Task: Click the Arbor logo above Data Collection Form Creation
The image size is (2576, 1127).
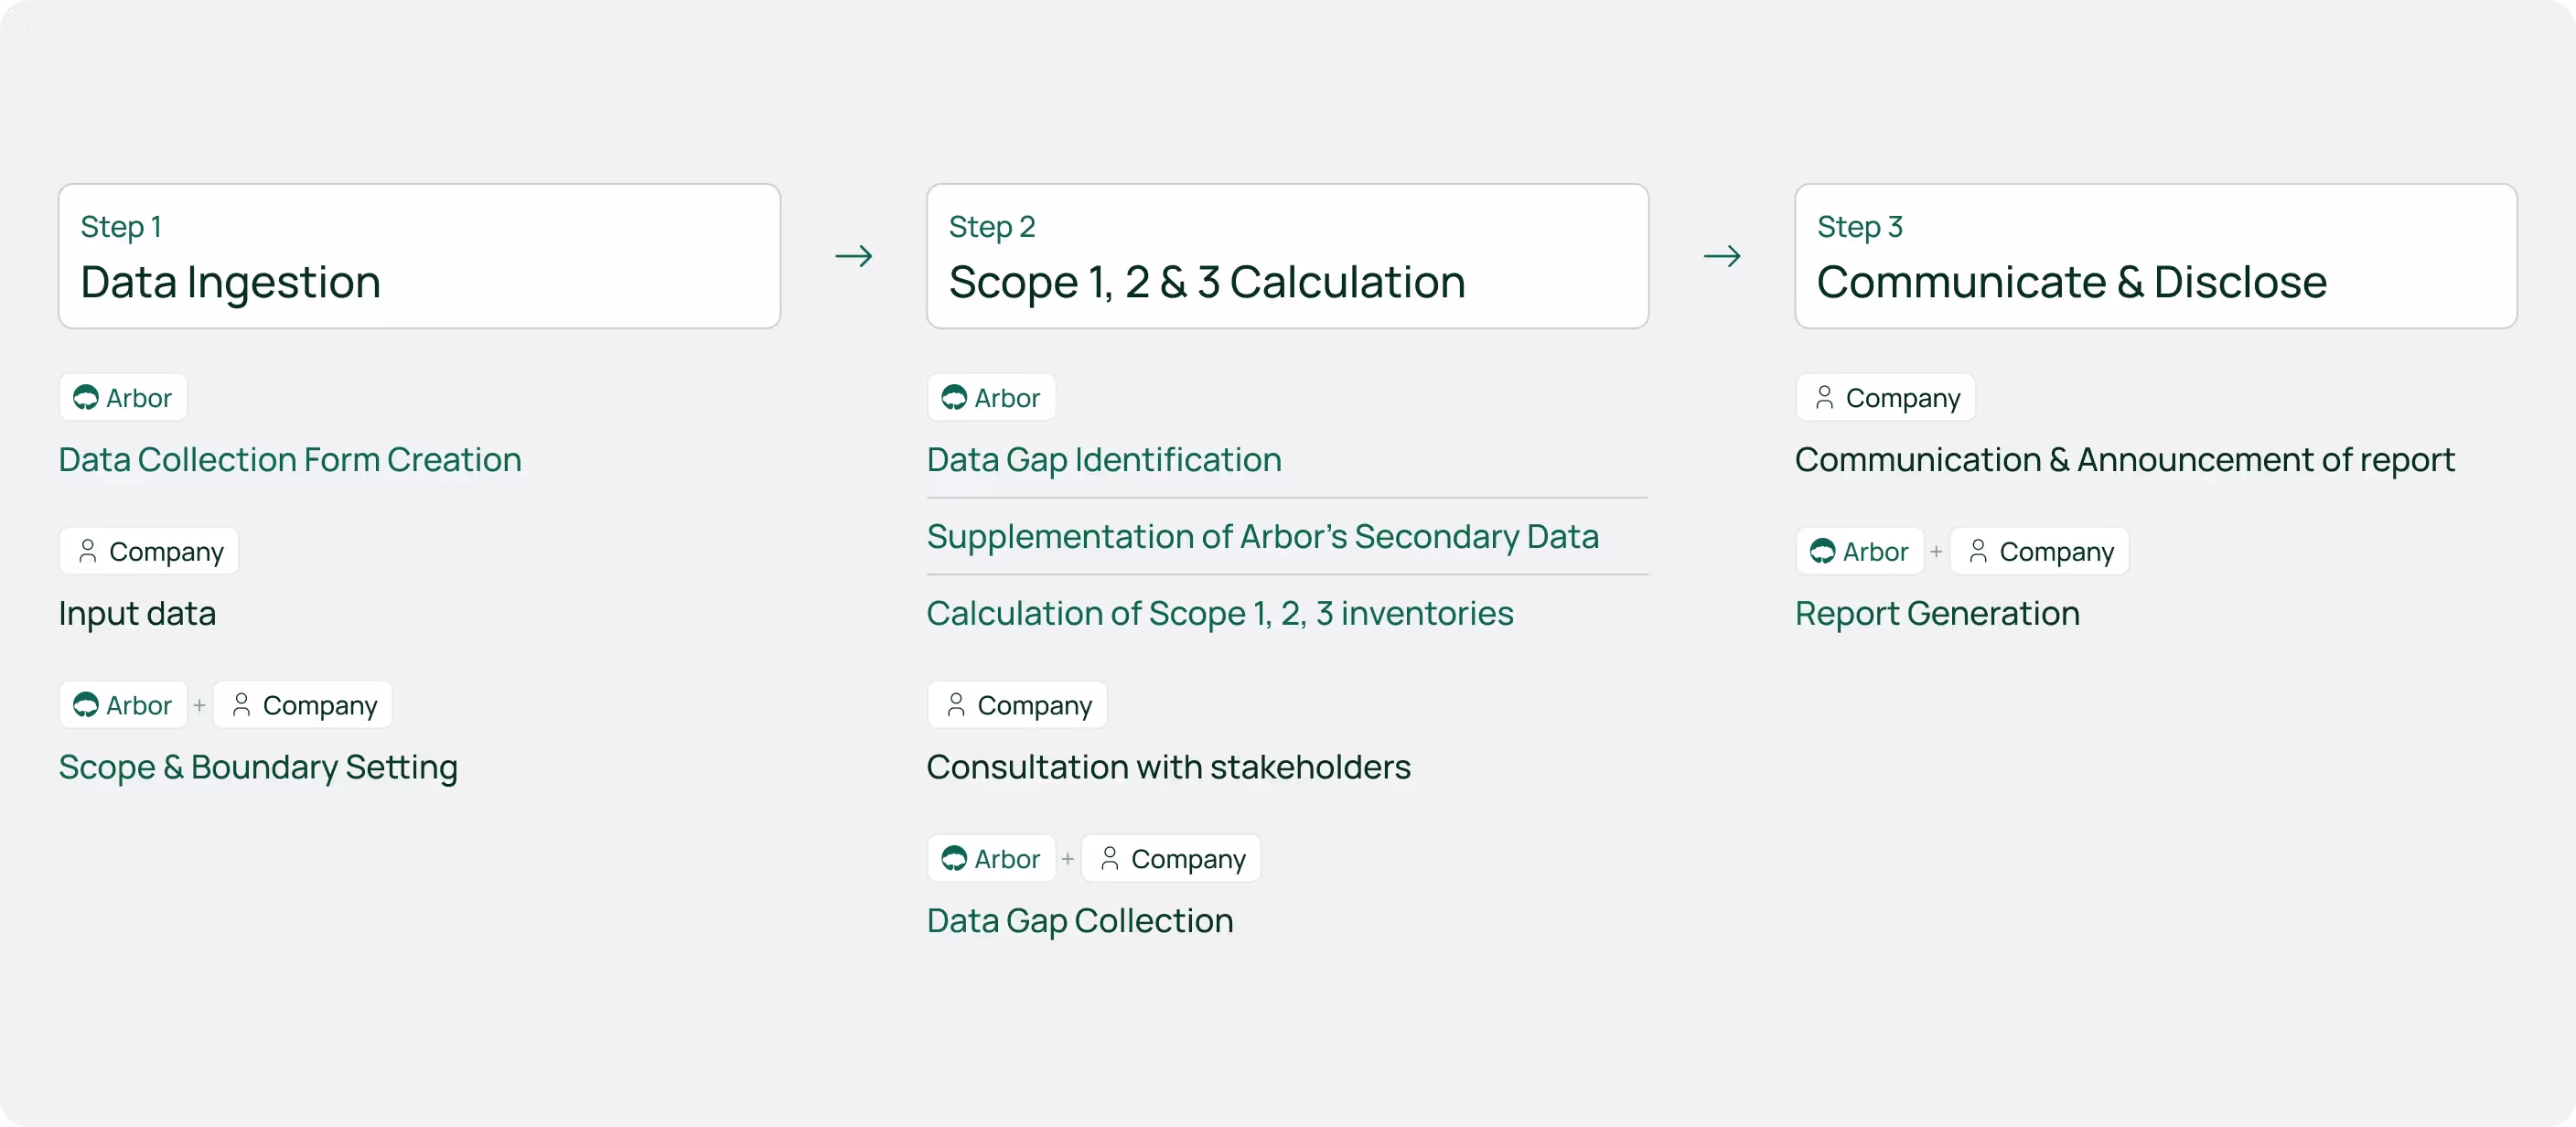Action: click(x=86, y=398)
